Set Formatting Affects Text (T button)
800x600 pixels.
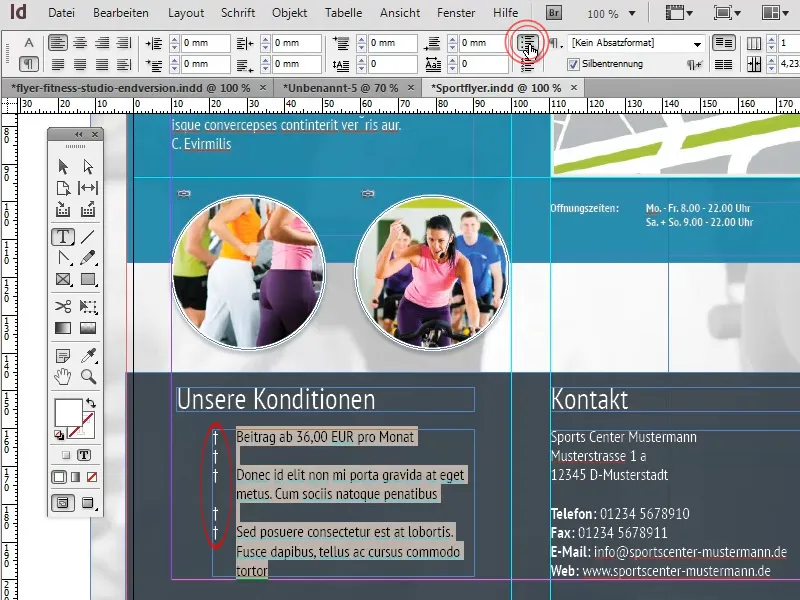click(84, 455)
